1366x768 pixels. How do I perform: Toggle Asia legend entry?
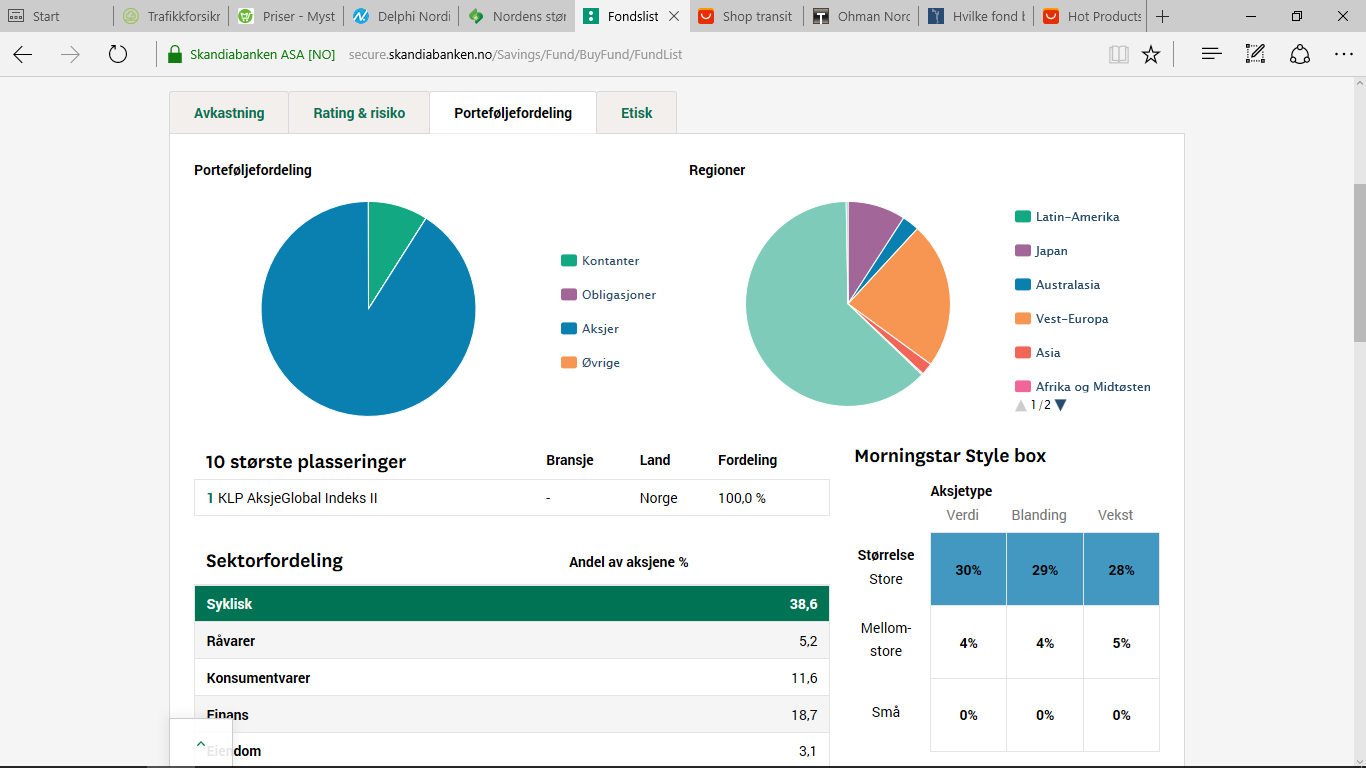[1038, 353]
